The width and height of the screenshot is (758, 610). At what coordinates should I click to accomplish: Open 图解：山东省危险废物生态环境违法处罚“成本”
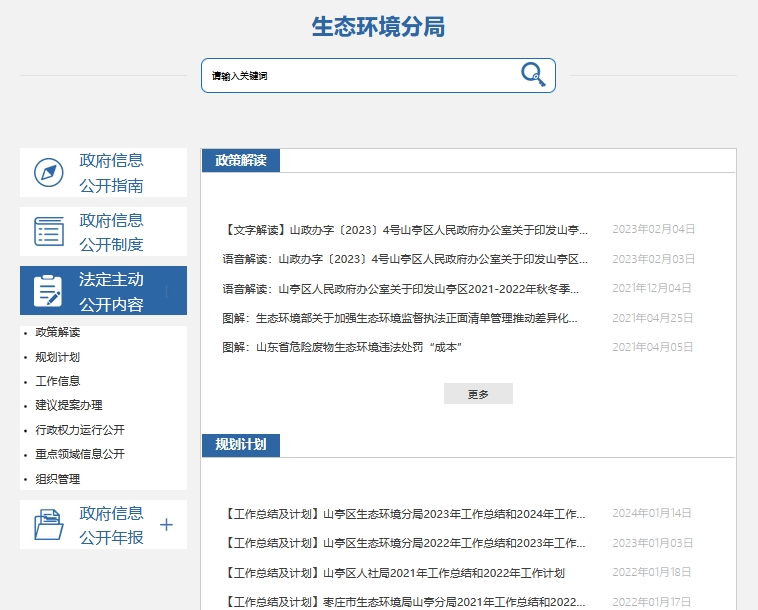tap(342, 348)
